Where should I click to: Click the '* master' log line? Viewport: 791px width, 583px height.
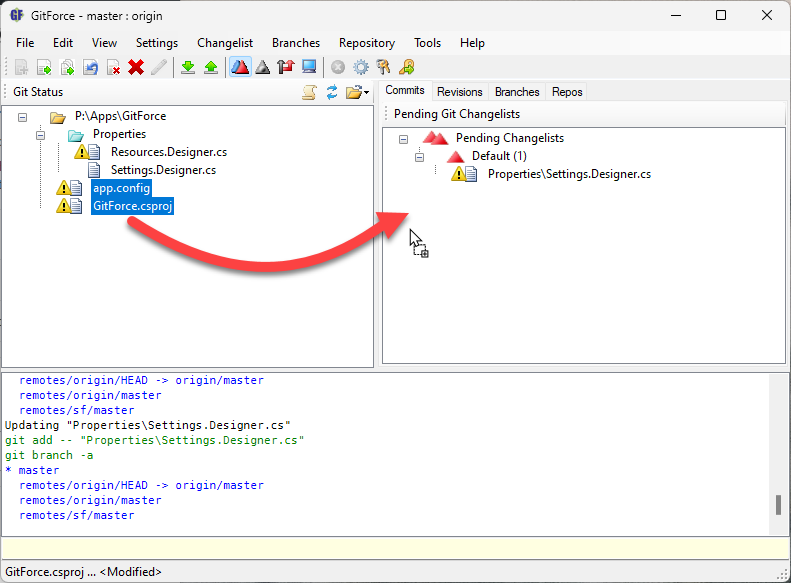32,471
